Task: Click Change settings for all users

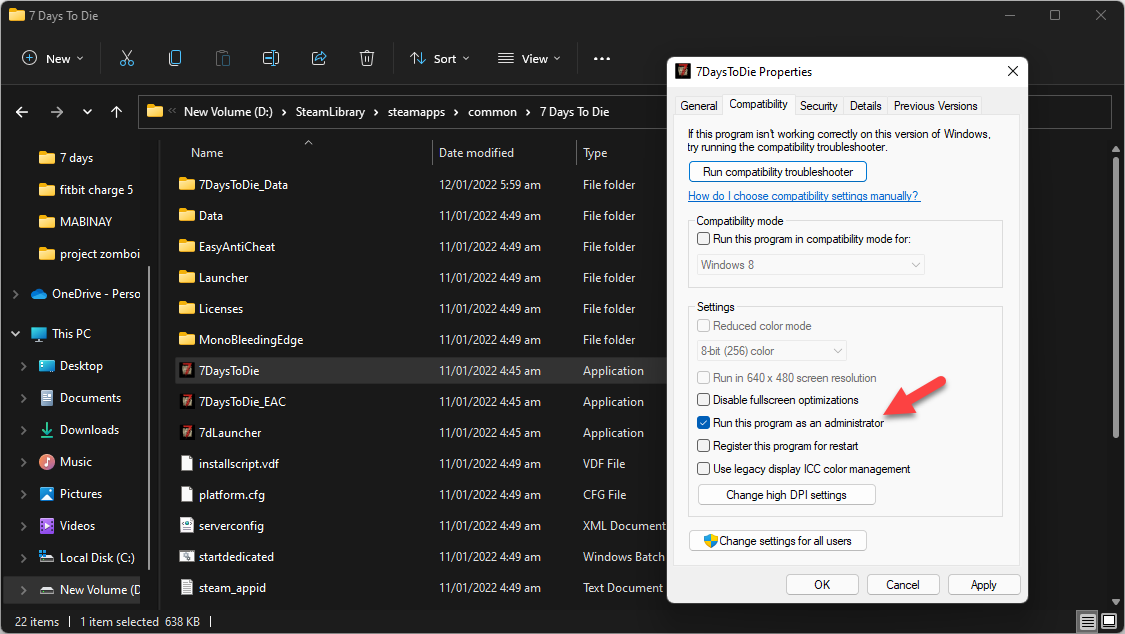Action: (x=778, y=541)
